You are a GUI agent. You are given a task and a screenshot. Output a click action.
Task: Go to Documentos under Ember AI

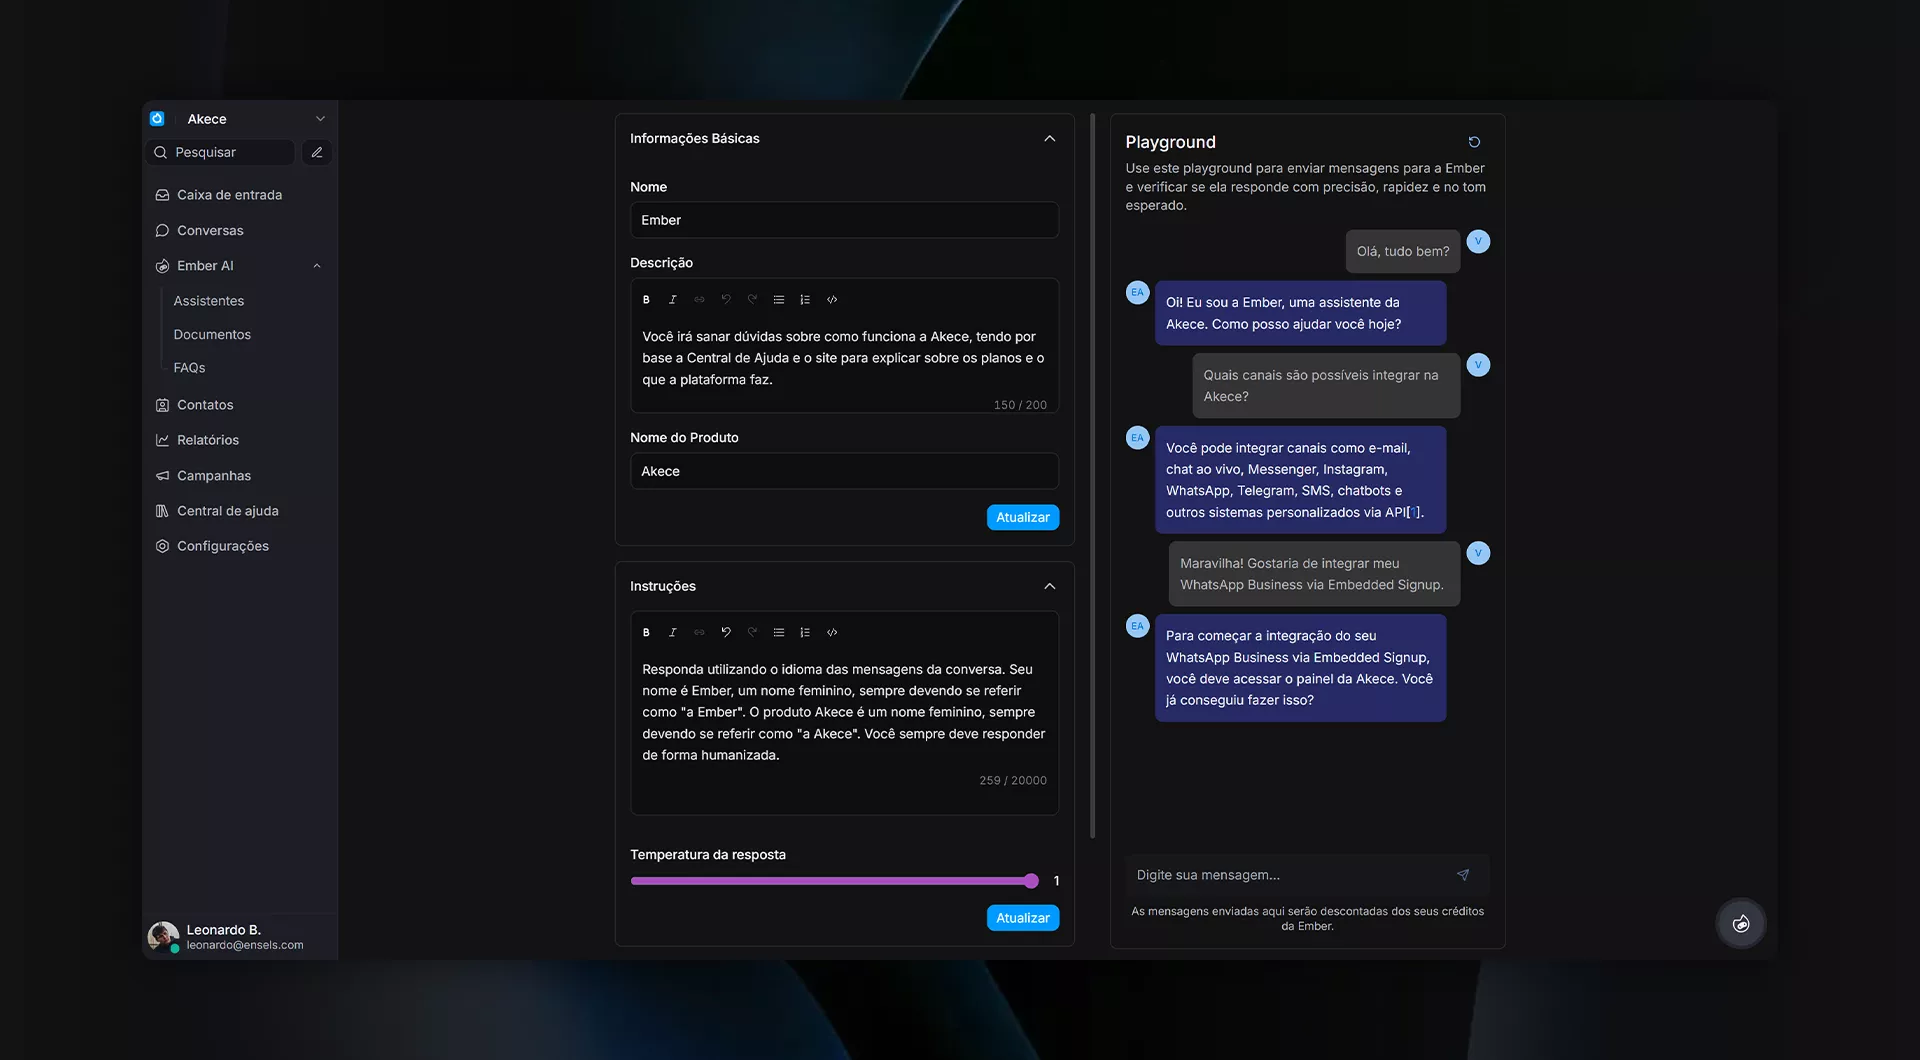[x=212, y=335]
